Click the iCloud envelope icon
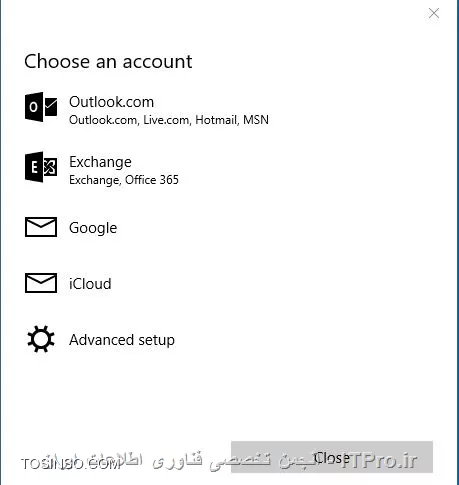Image resolution: width=459 pixels, height=485 pixels. 41,283
